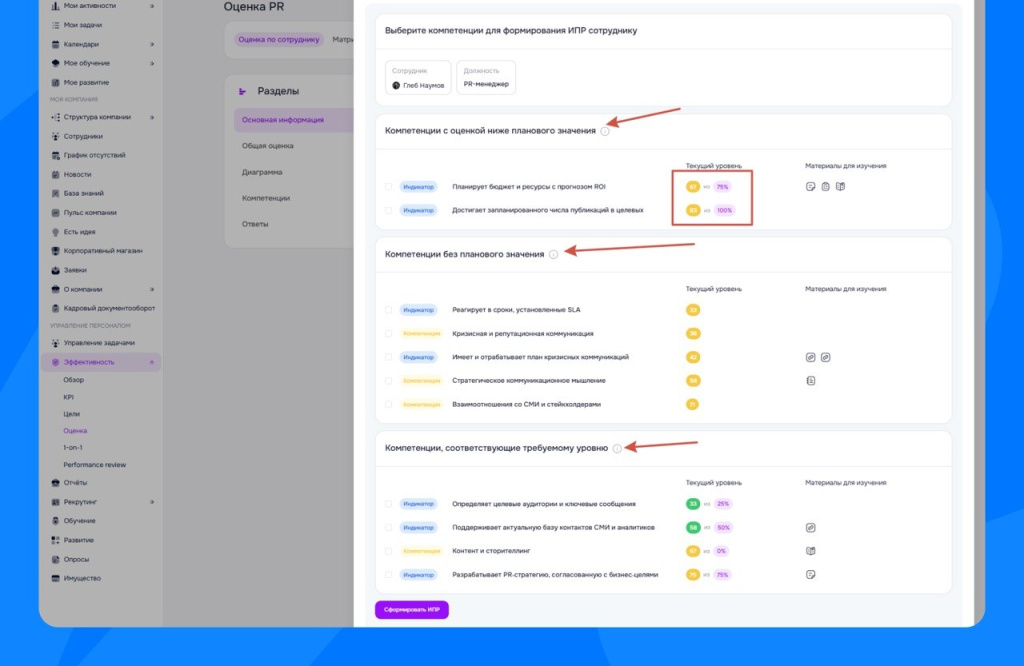The width and height of the screenshot is (1024, 666).
Task: Click the База знаний icon
Action: (56, 193)
